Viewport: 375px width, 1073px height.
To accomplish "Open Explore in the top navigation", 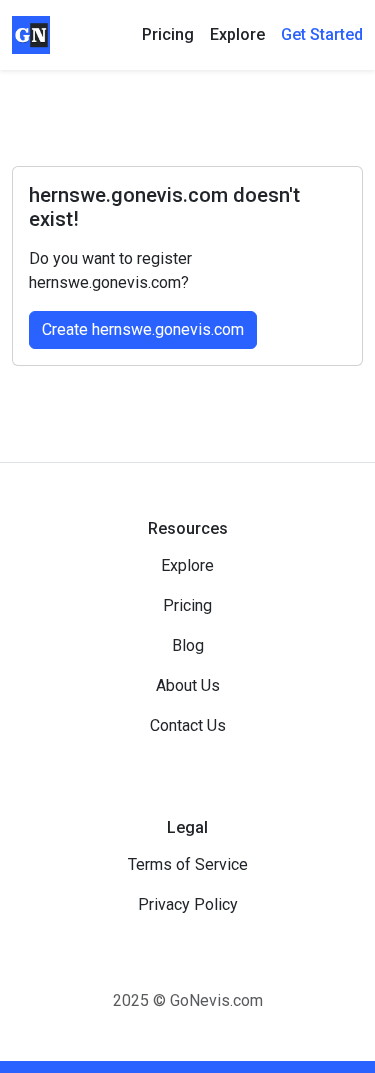I will (237, 35).
